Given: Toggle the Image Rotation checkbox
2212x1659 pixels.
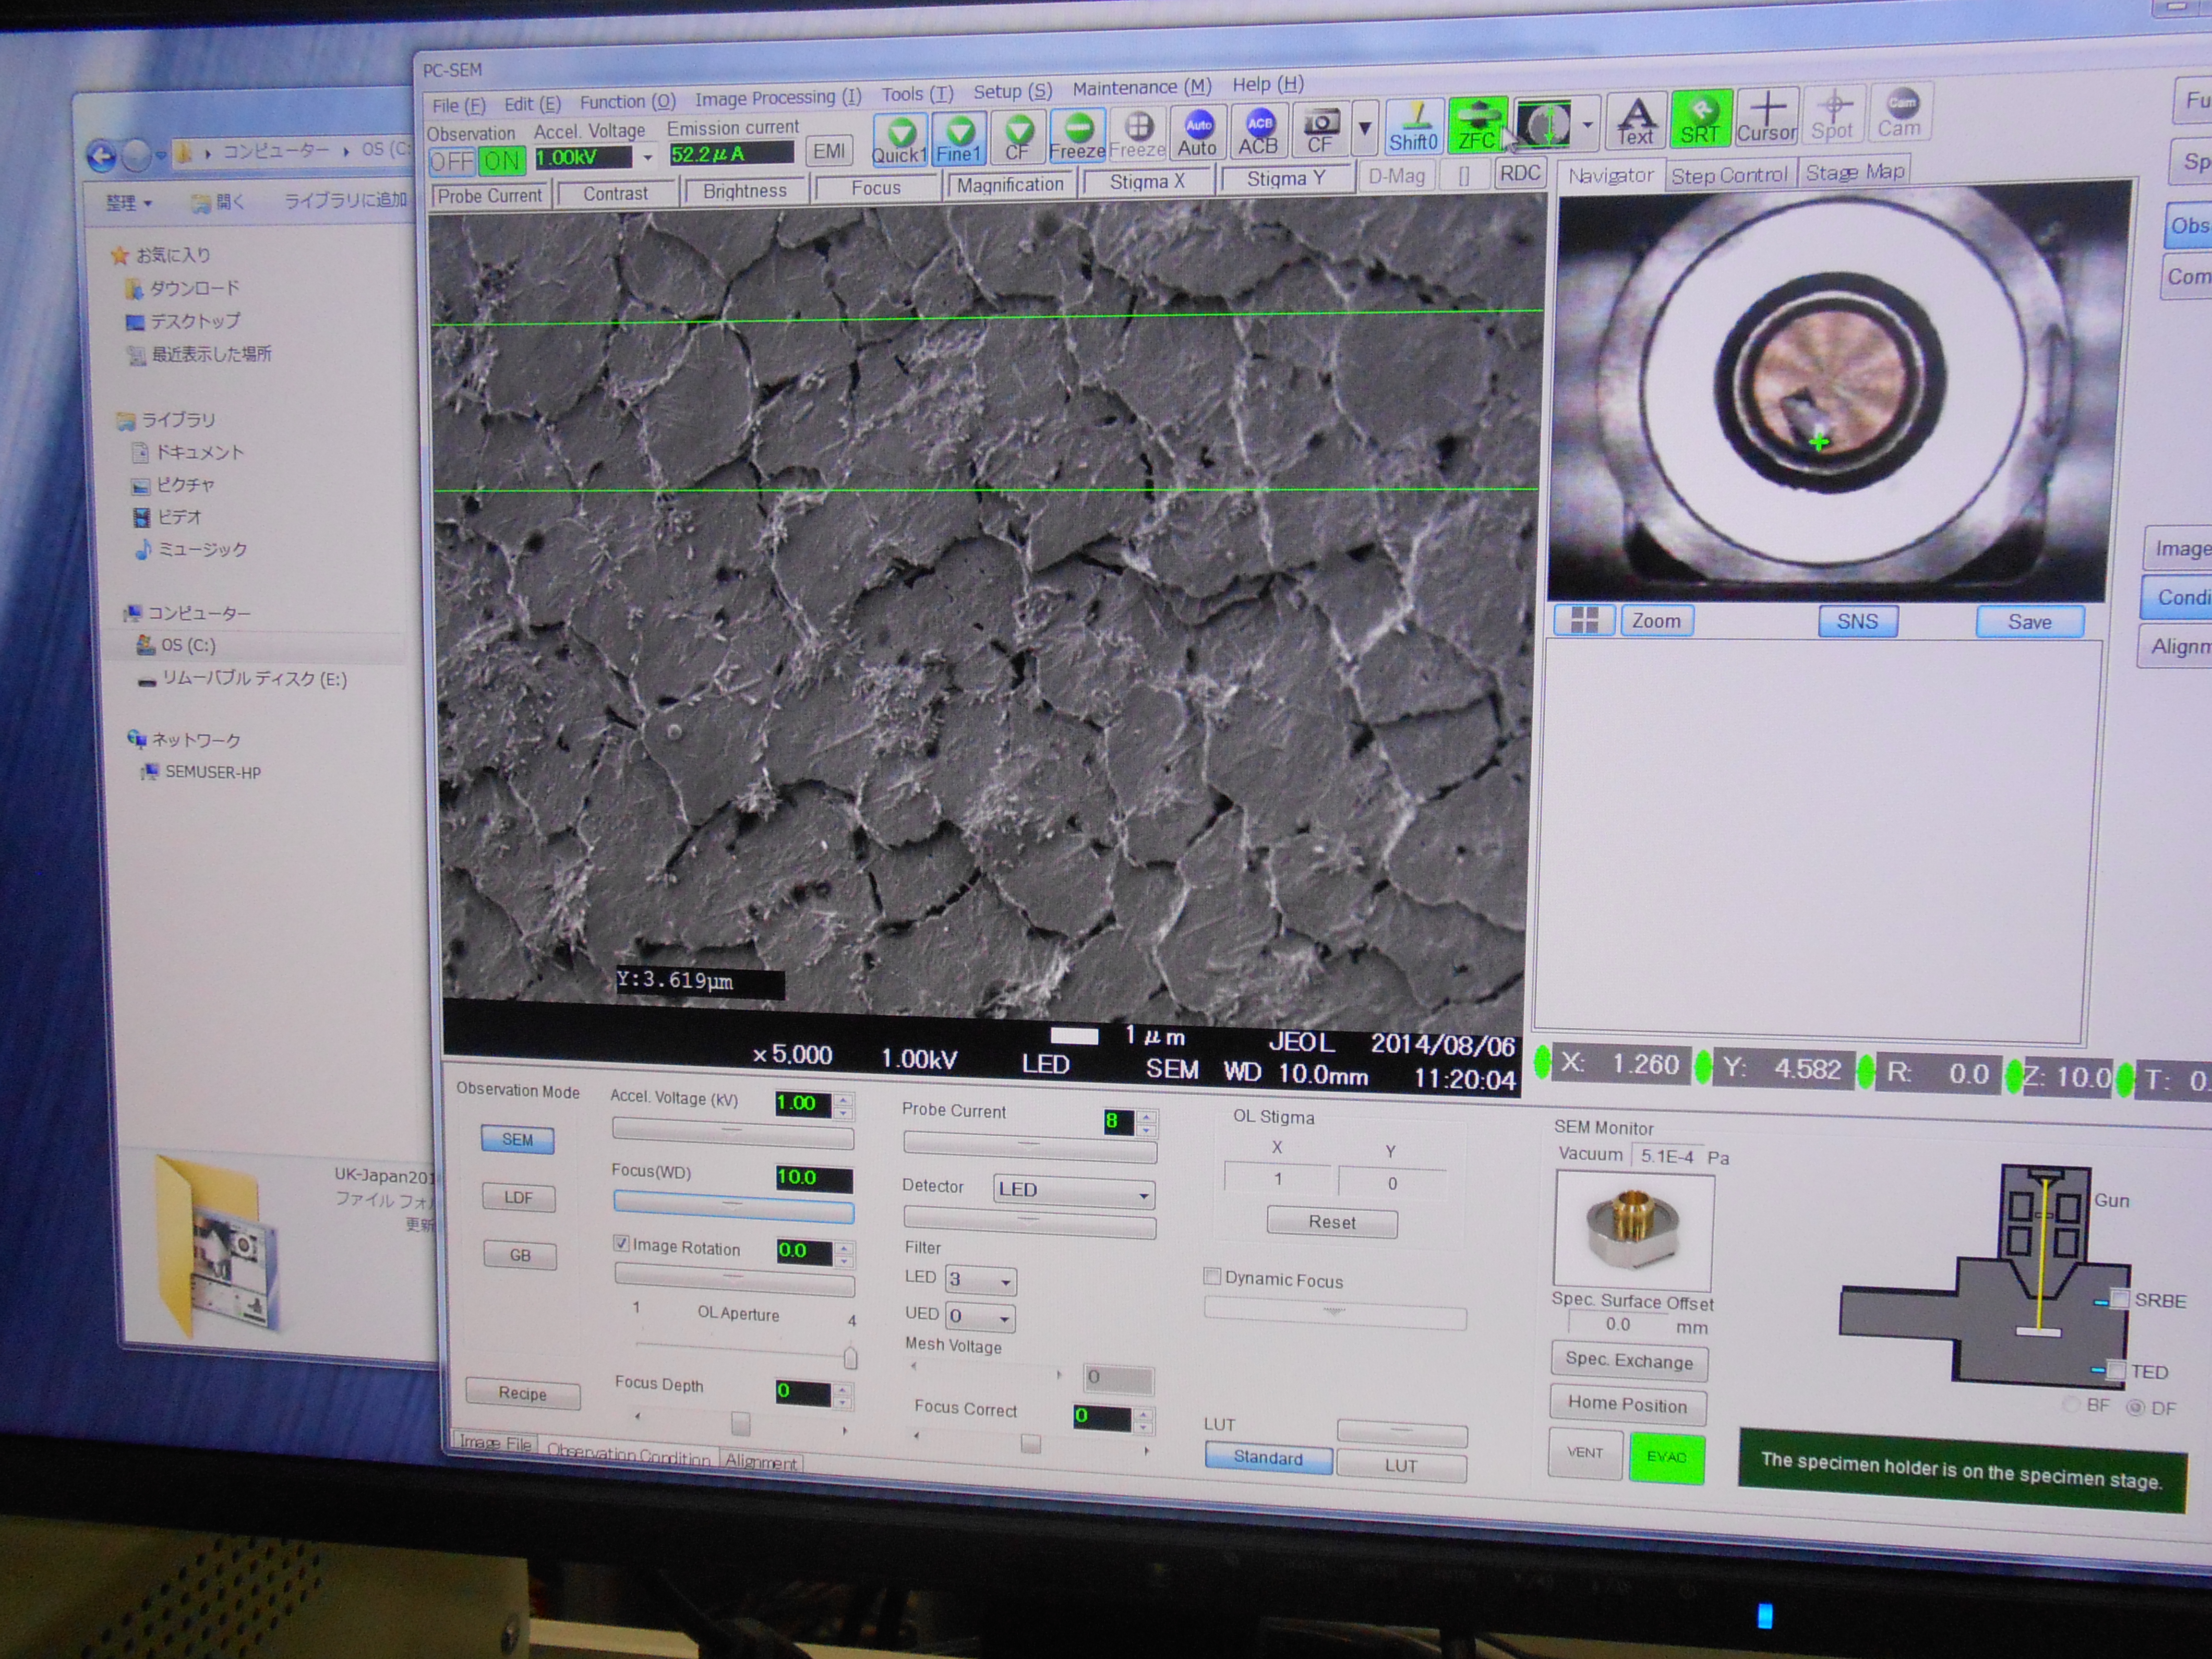Looking at the screenshot, I should pyautogui.click(x=621, y=1243).
